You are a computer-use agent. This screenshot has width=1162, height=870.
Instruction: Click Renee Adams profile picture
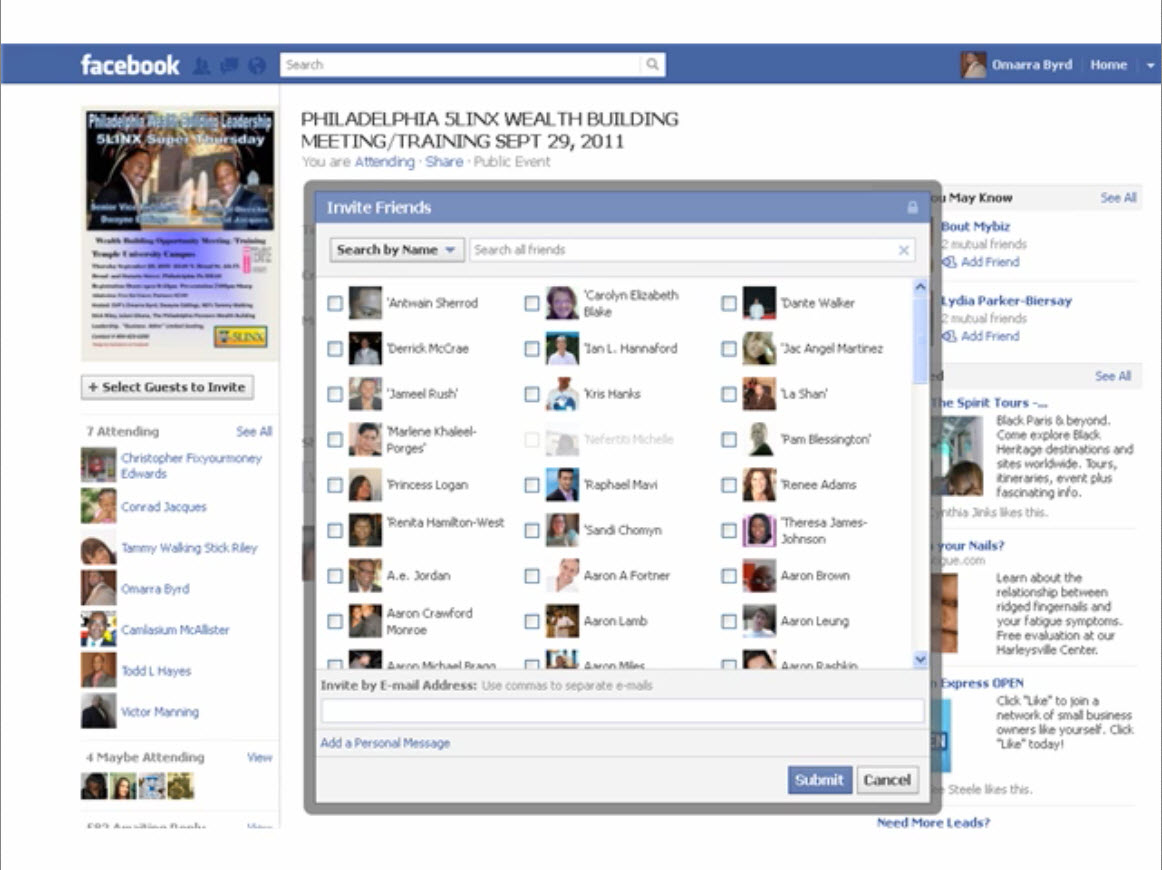[x=760, y=485]
